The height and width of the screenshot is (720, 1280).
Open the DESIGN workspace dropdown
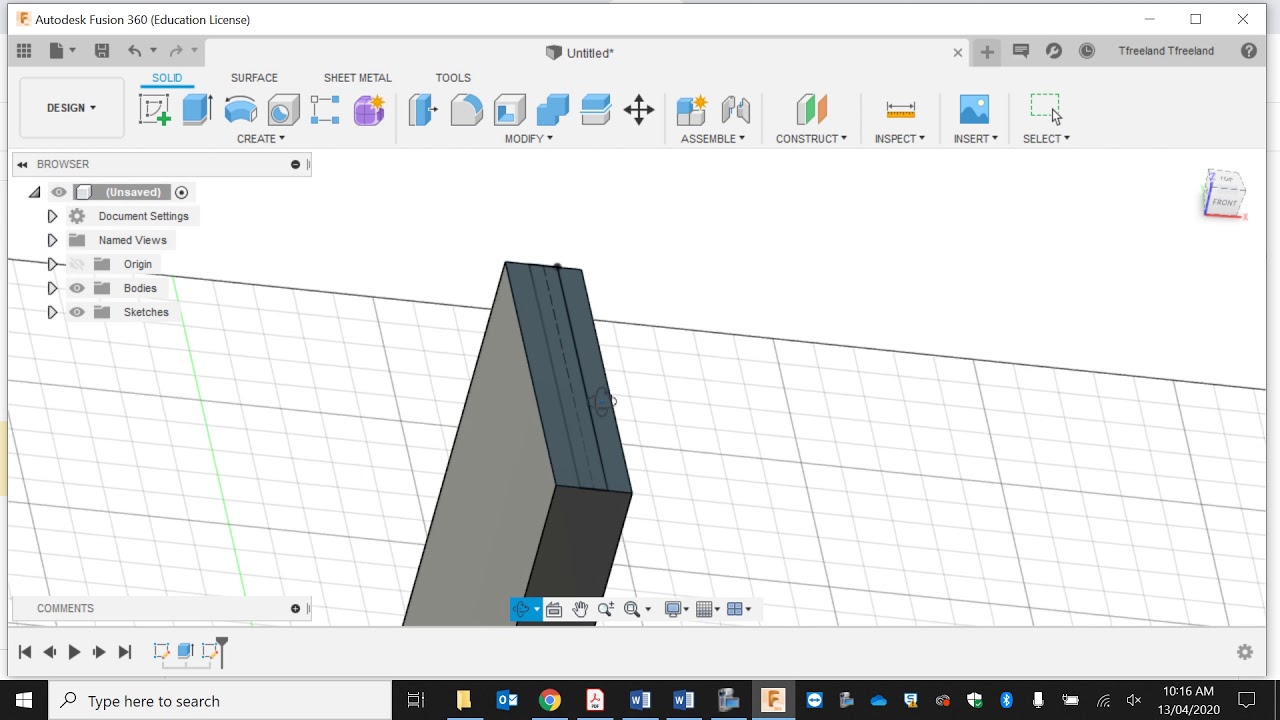pos(72,108)
